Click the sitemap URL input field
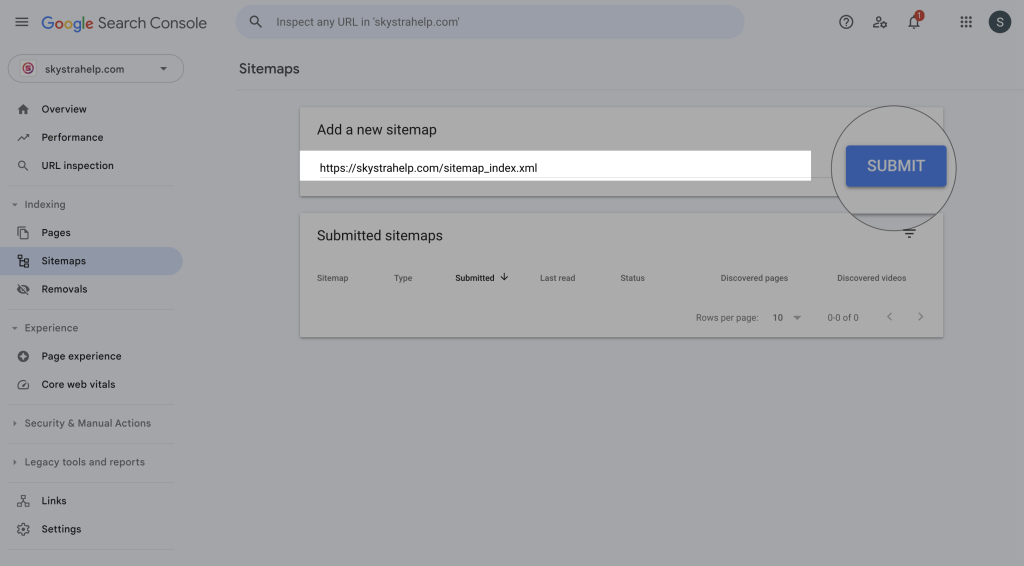Viewport: 1024px width, 566px height. click(555, 168)
